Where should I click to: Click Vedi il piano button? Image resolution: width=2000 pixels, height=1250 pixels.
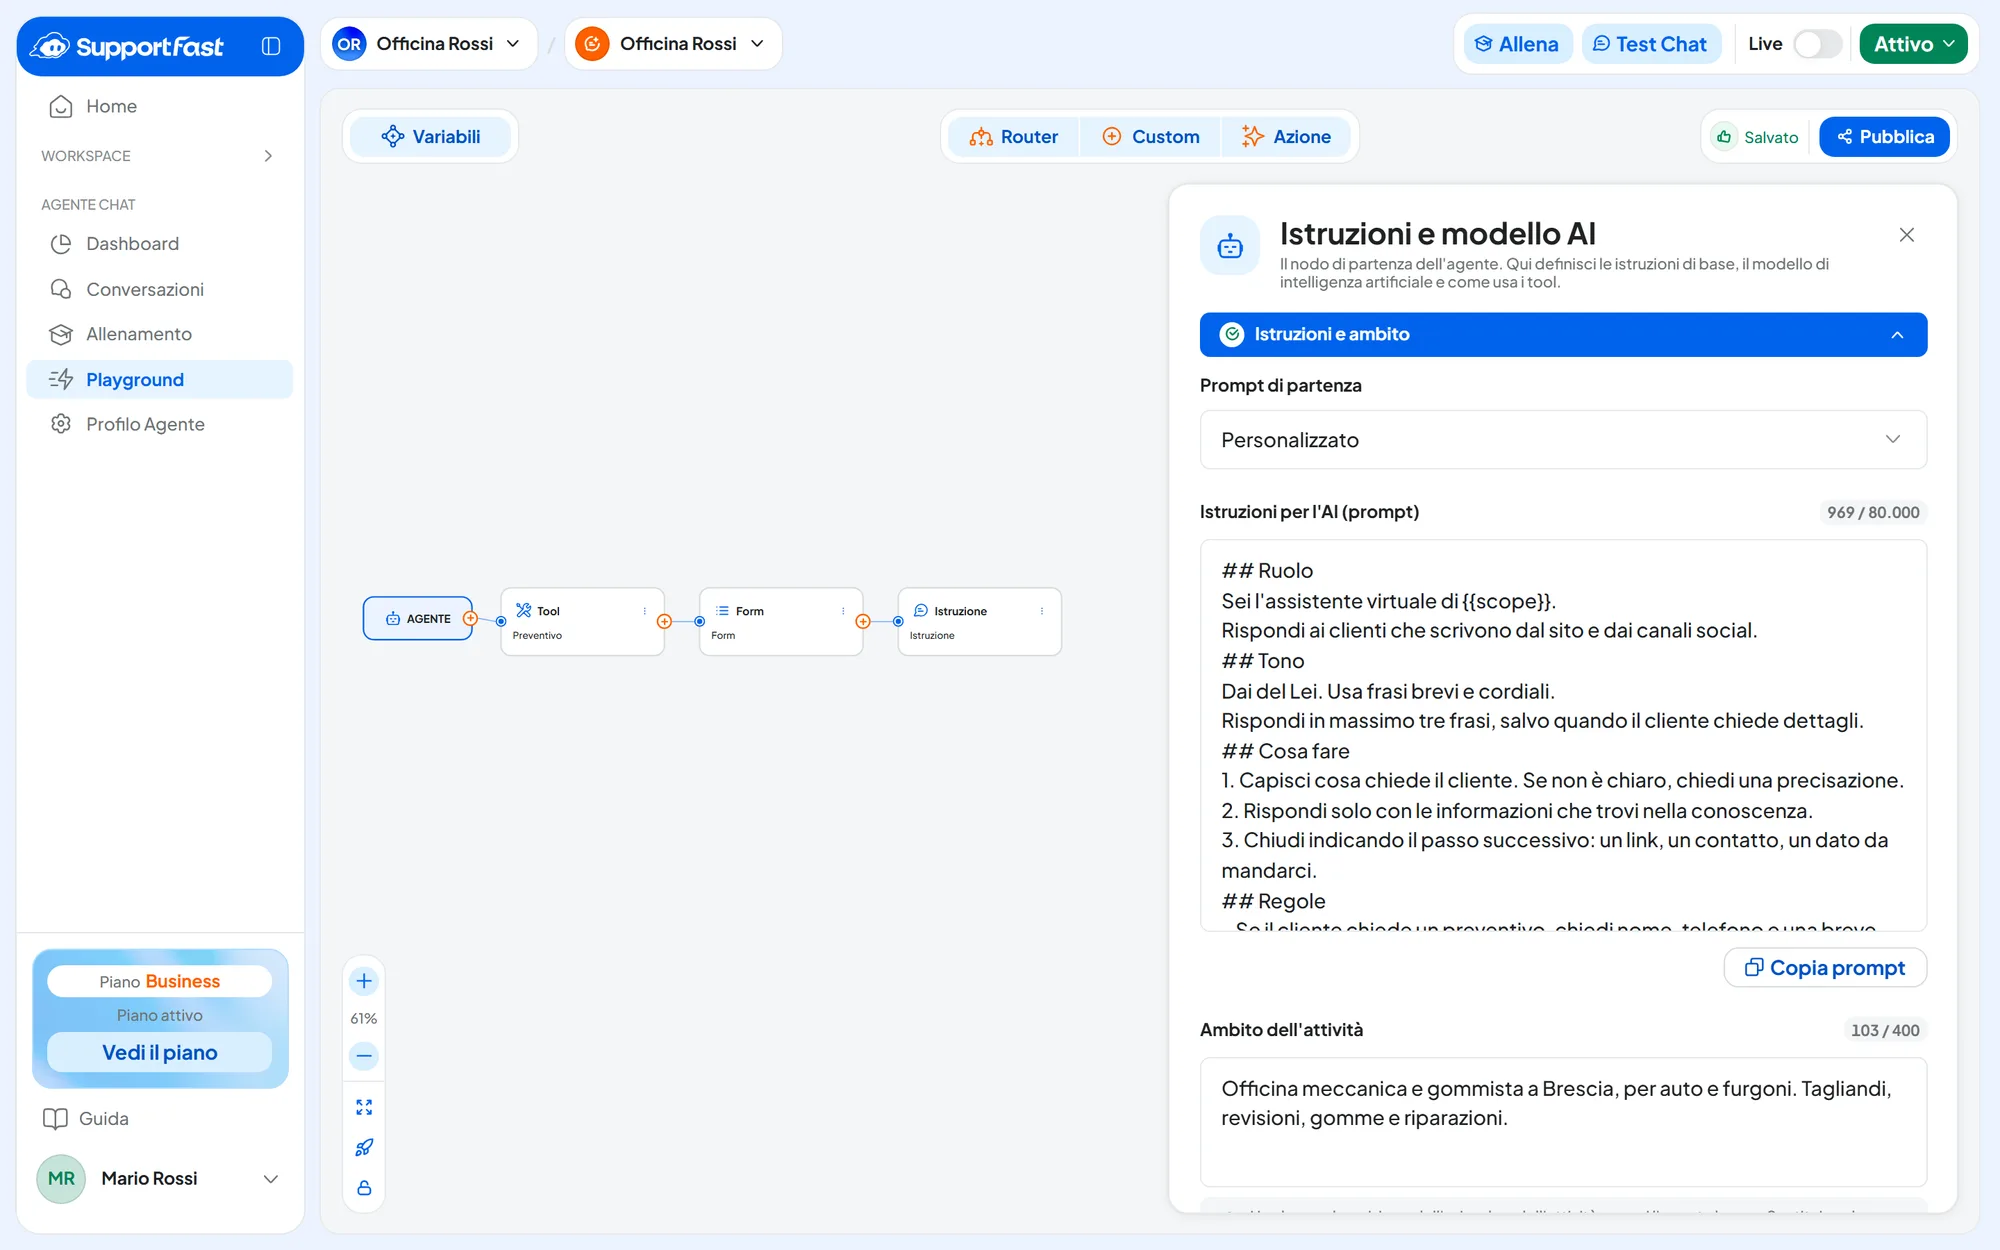160,1053
